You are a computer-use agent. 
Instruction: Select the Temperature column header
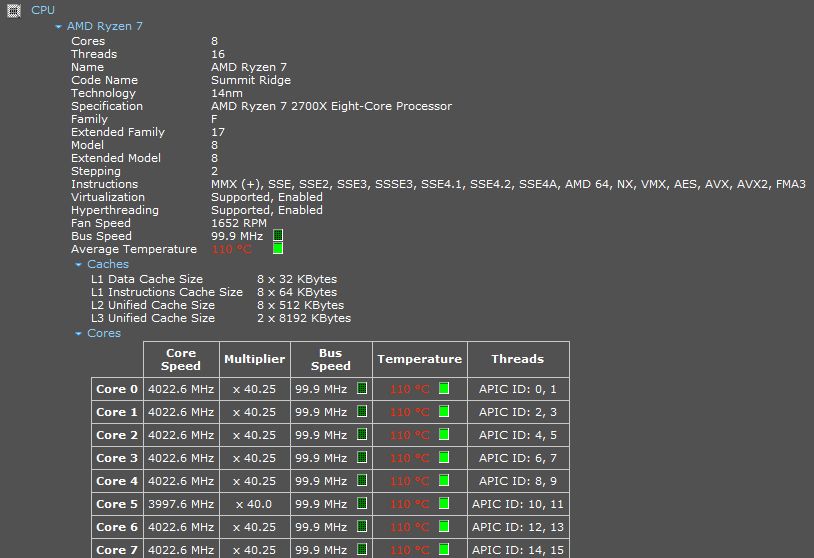click(x=419, y=359)
